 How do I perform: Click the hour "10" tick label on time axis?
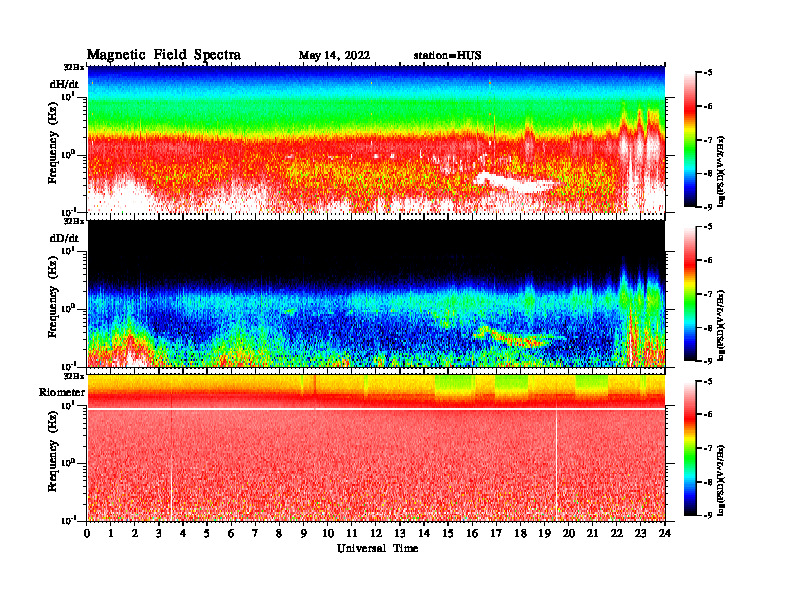[328, 533]
